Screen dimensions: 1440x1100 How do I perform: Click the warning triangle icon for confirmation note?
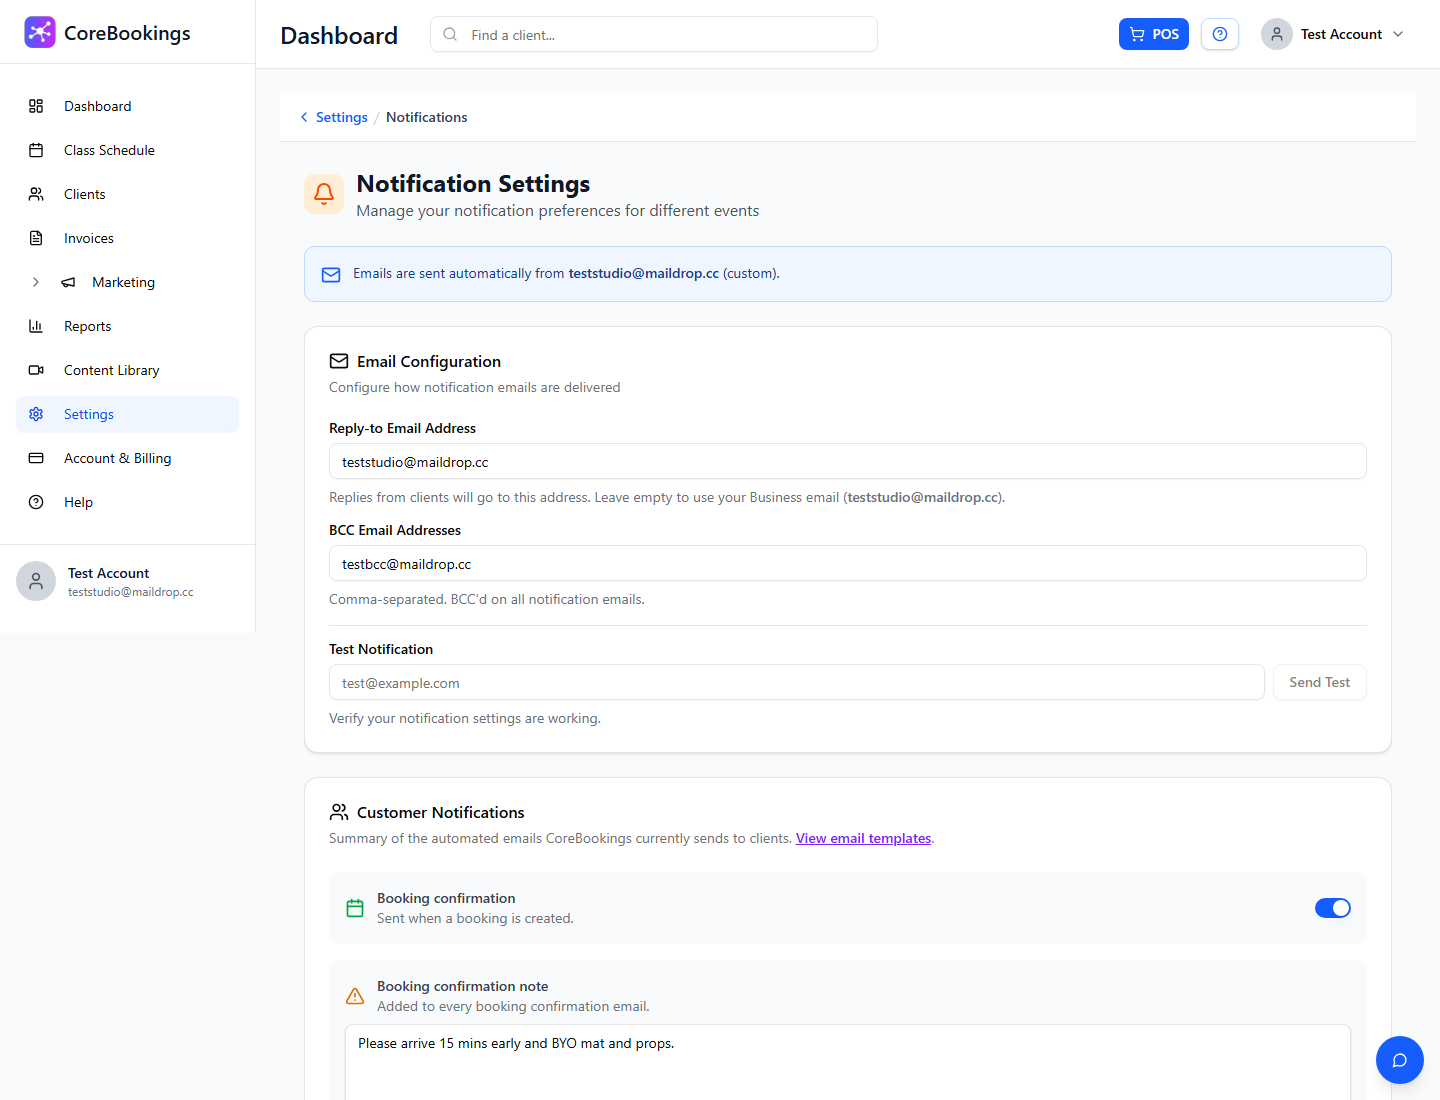tap(355, 996)
